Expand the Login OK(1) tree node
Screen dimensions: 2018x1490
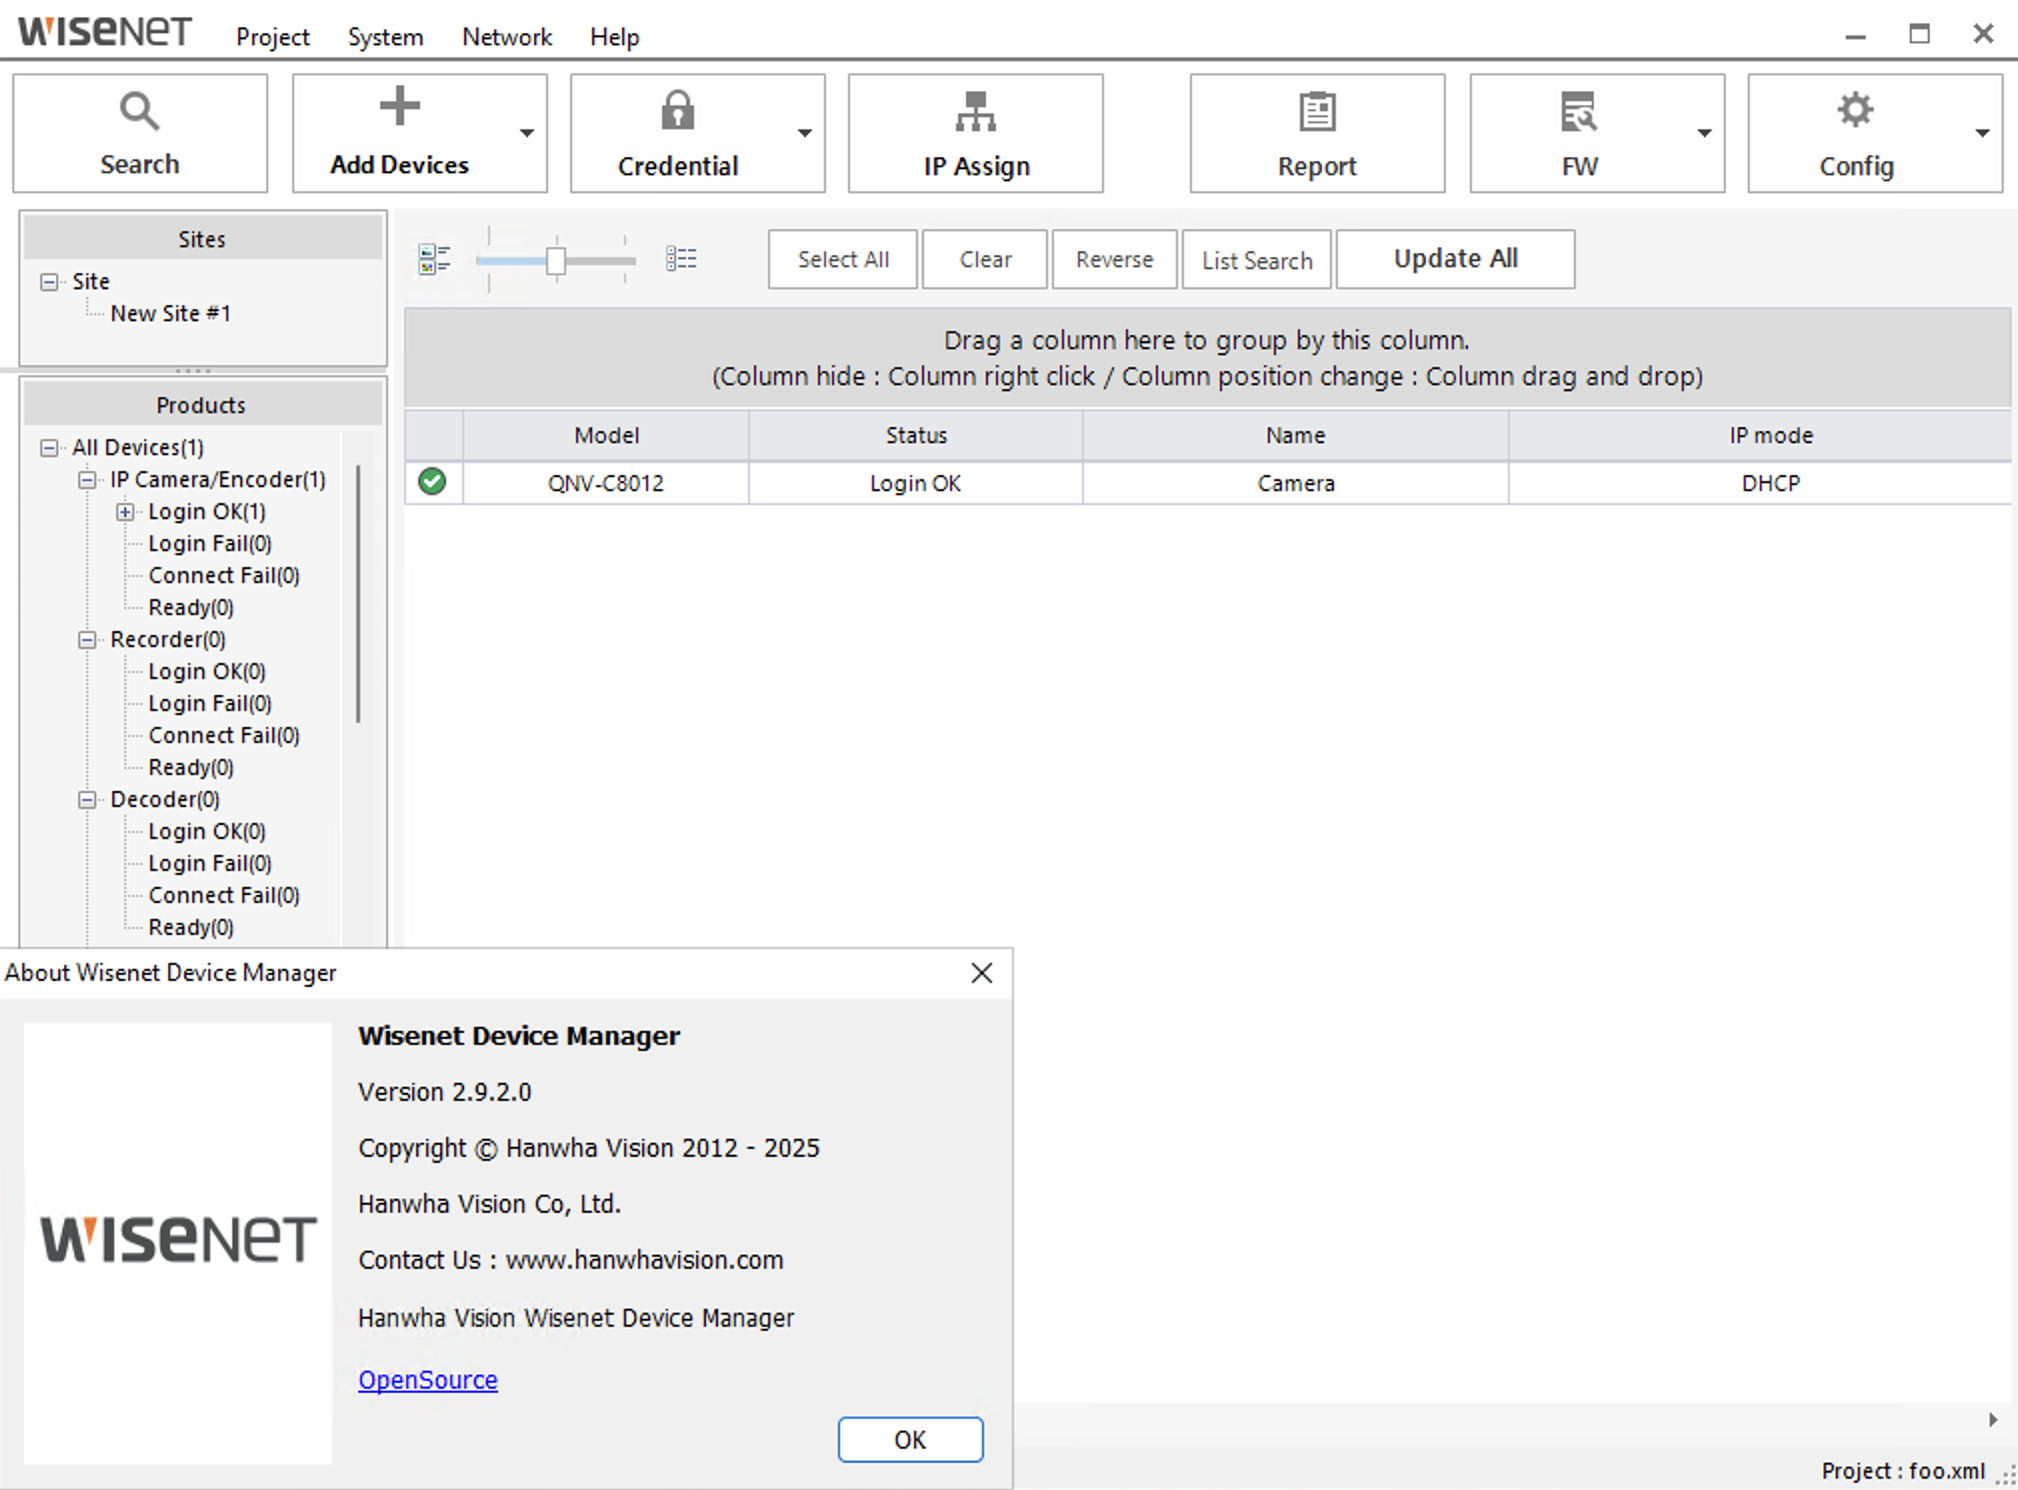(x=125, y=512)
